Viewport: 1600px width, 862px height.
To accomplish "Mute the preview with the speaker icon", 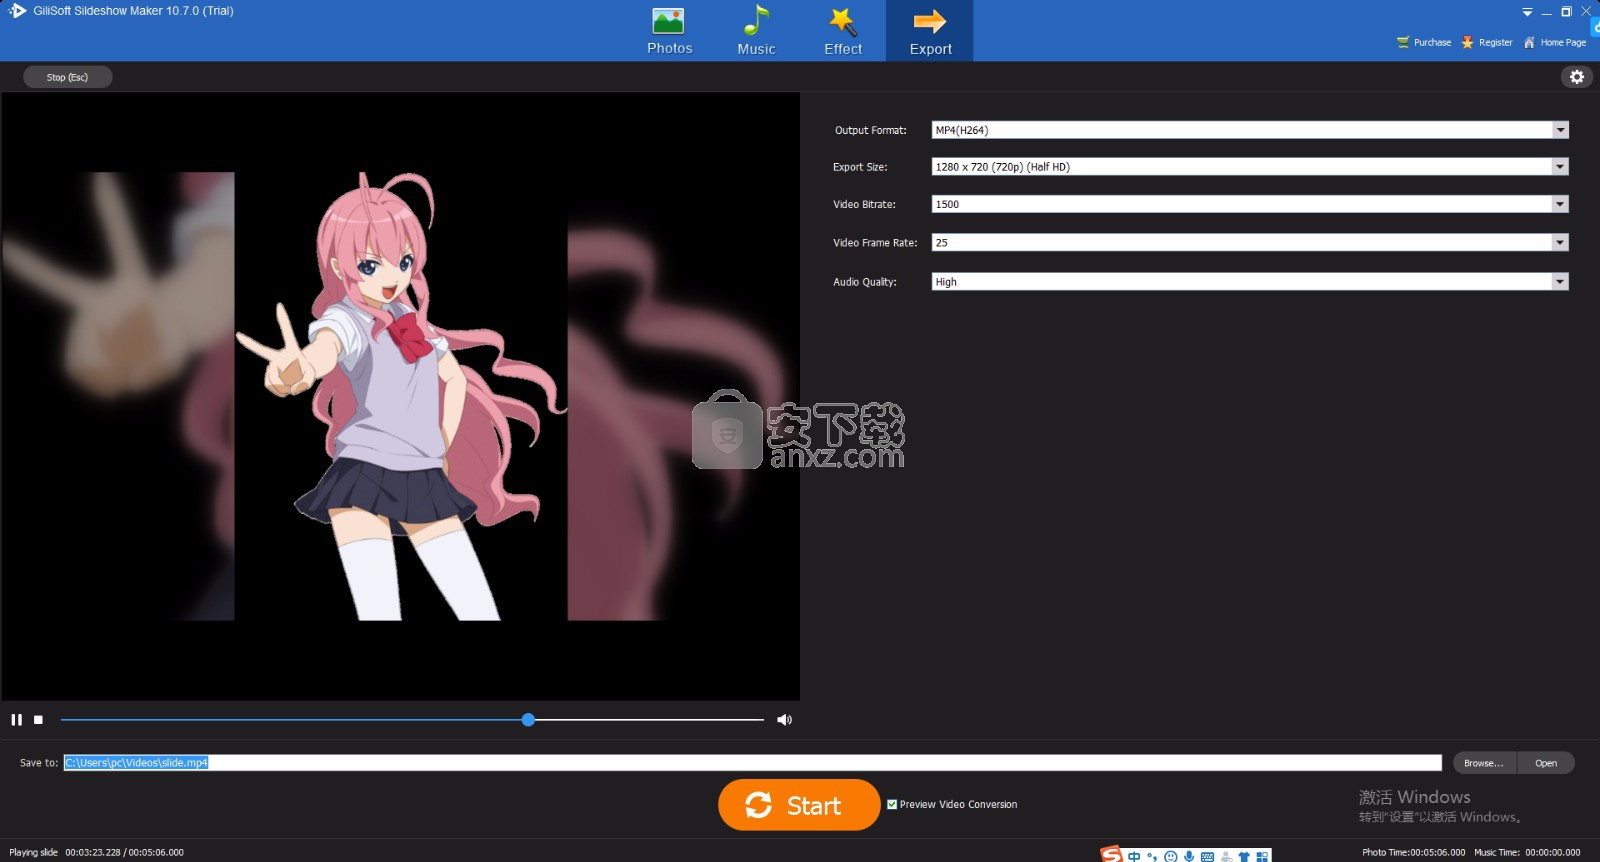I will (x=784, y=719).
